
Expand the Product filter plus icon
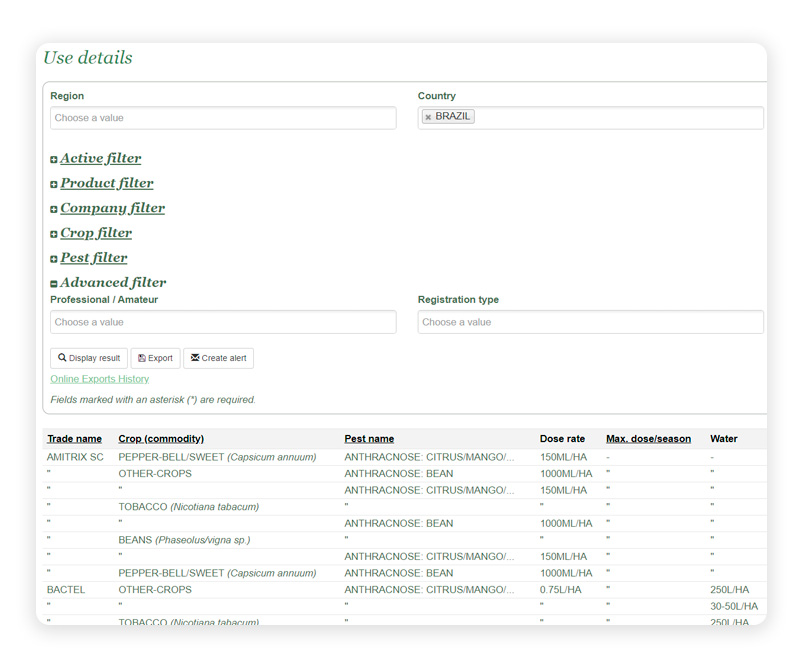click(54, 185)
